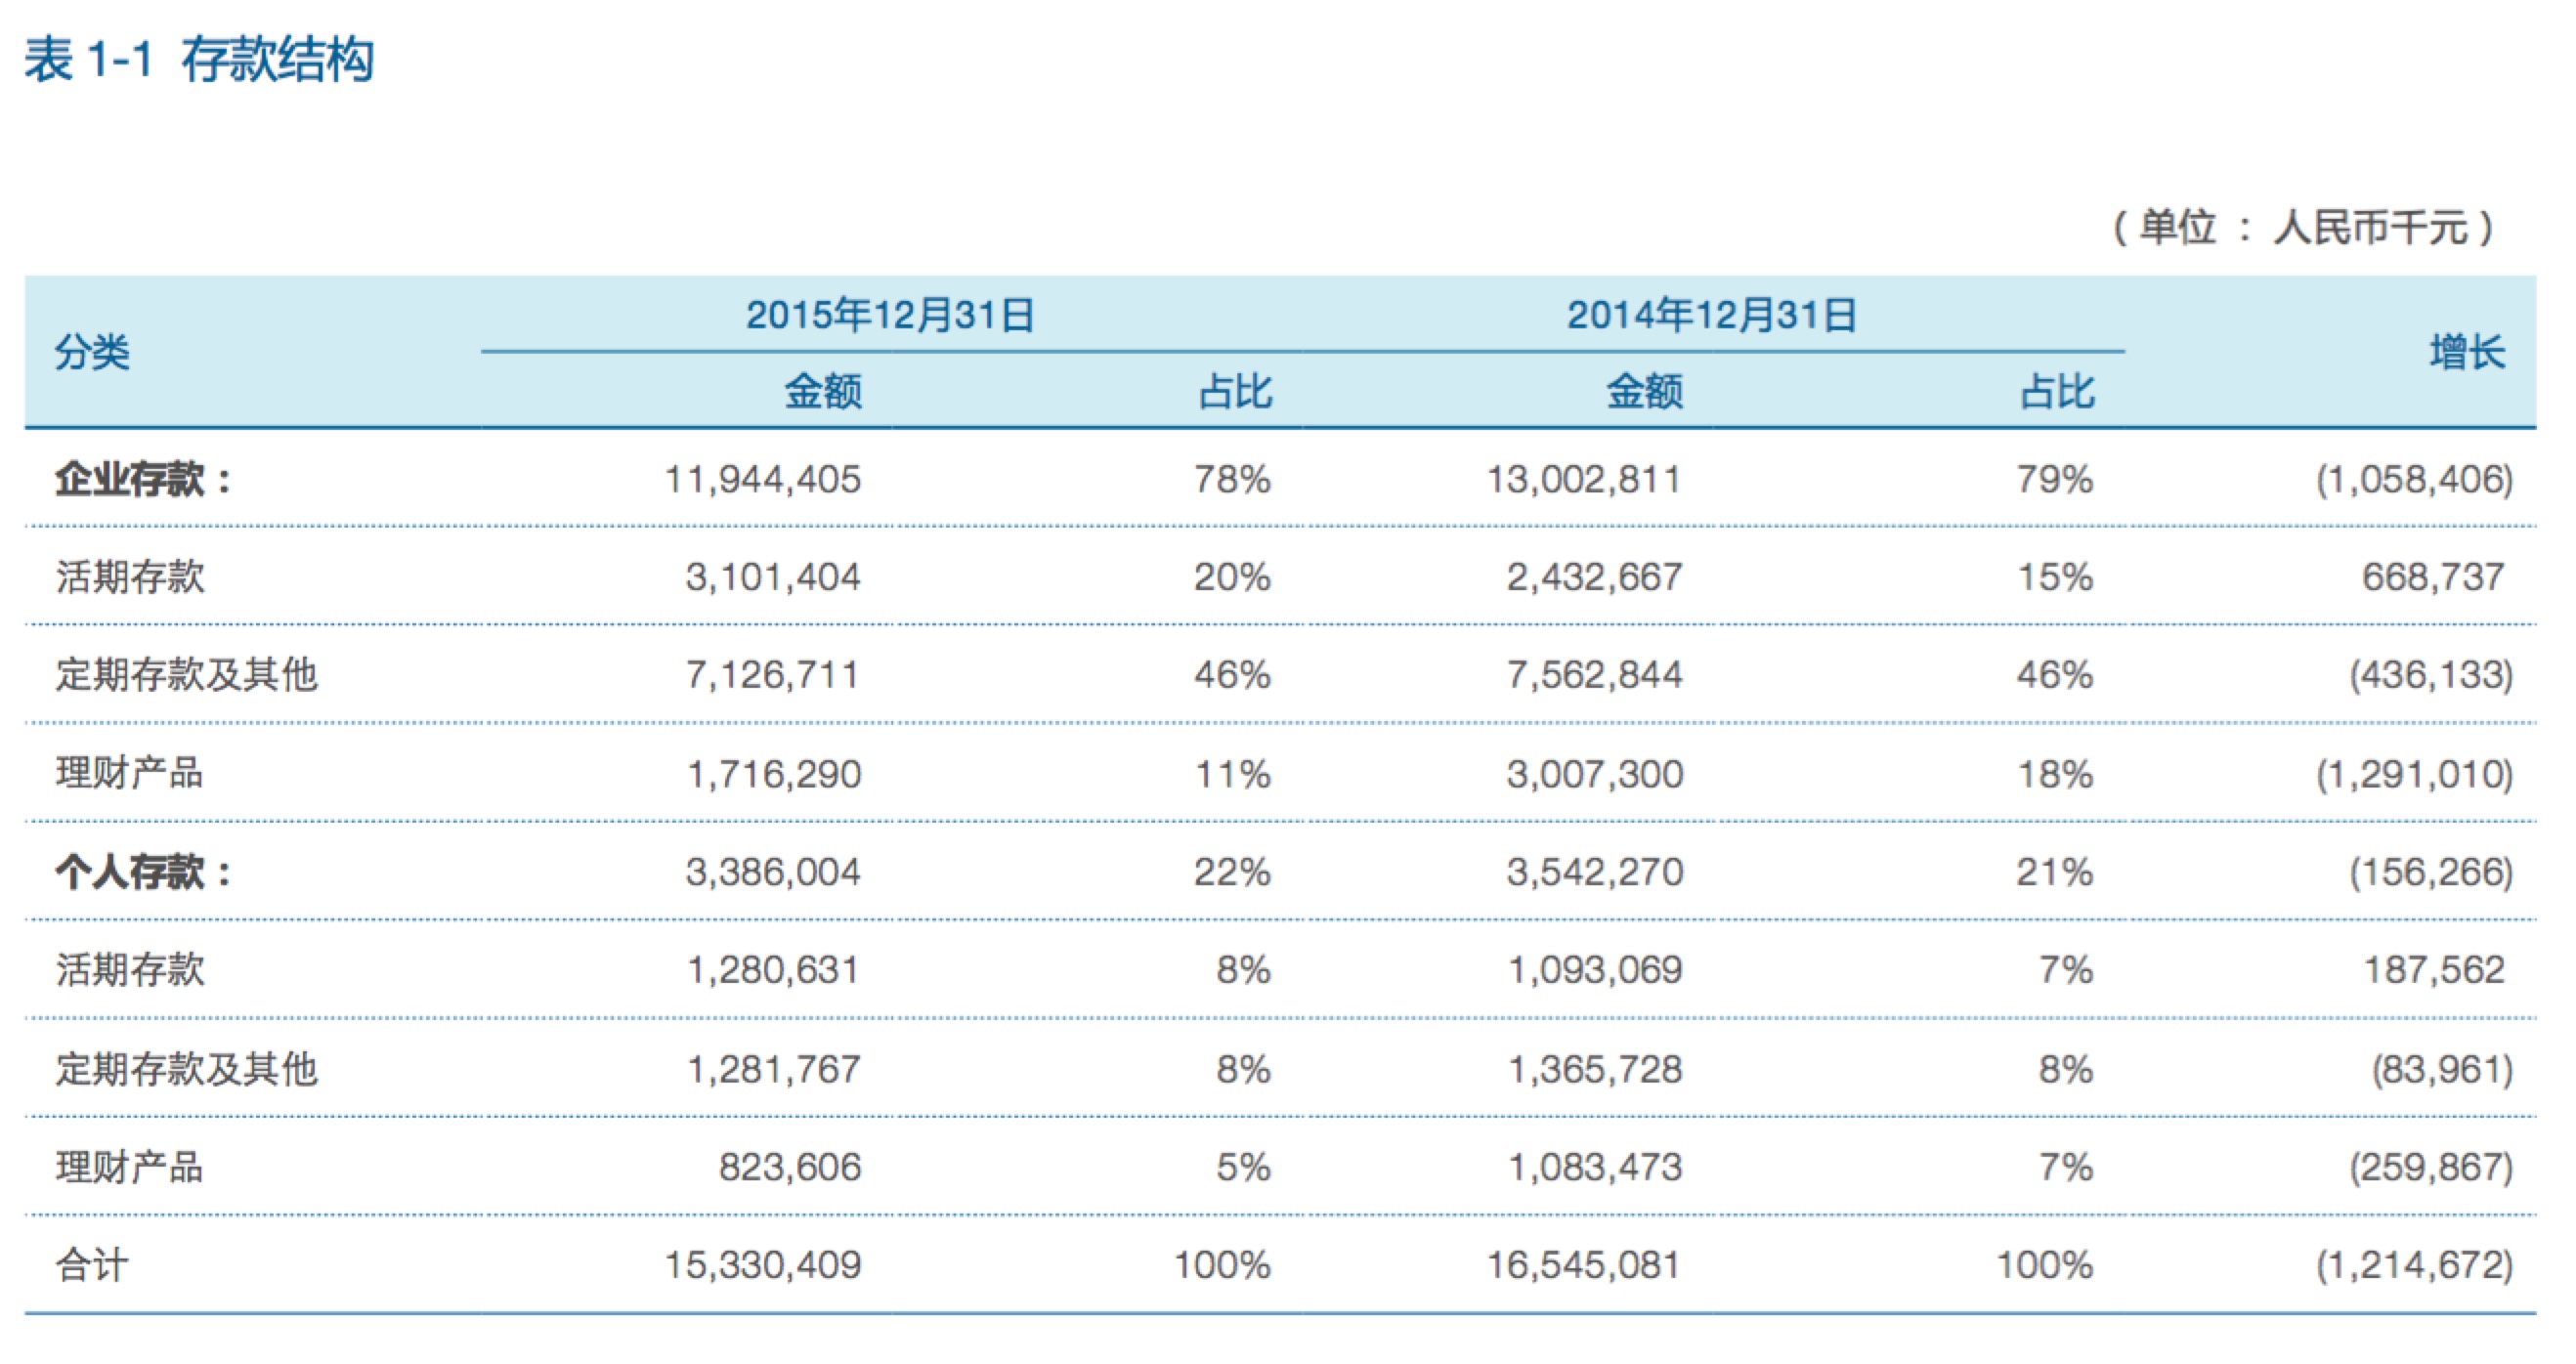Select the growth value 187,562
2576x1364 pixels.
pos(2434,970)
